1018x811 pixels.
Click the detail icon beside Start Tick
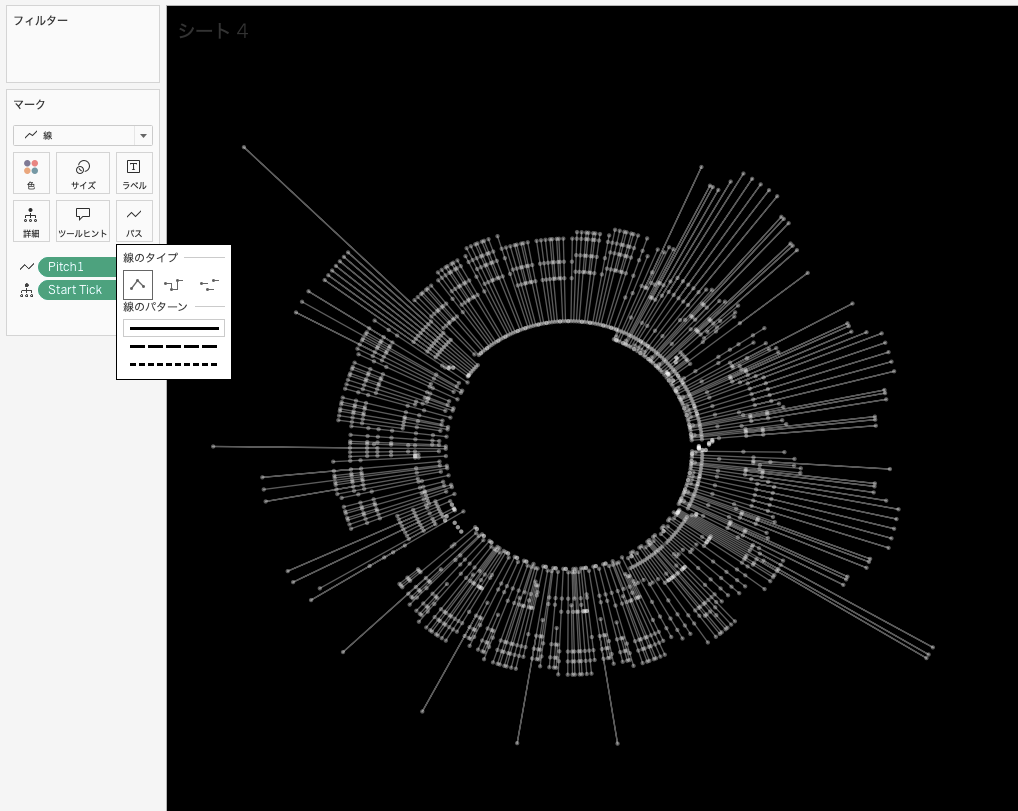point(27,290)
